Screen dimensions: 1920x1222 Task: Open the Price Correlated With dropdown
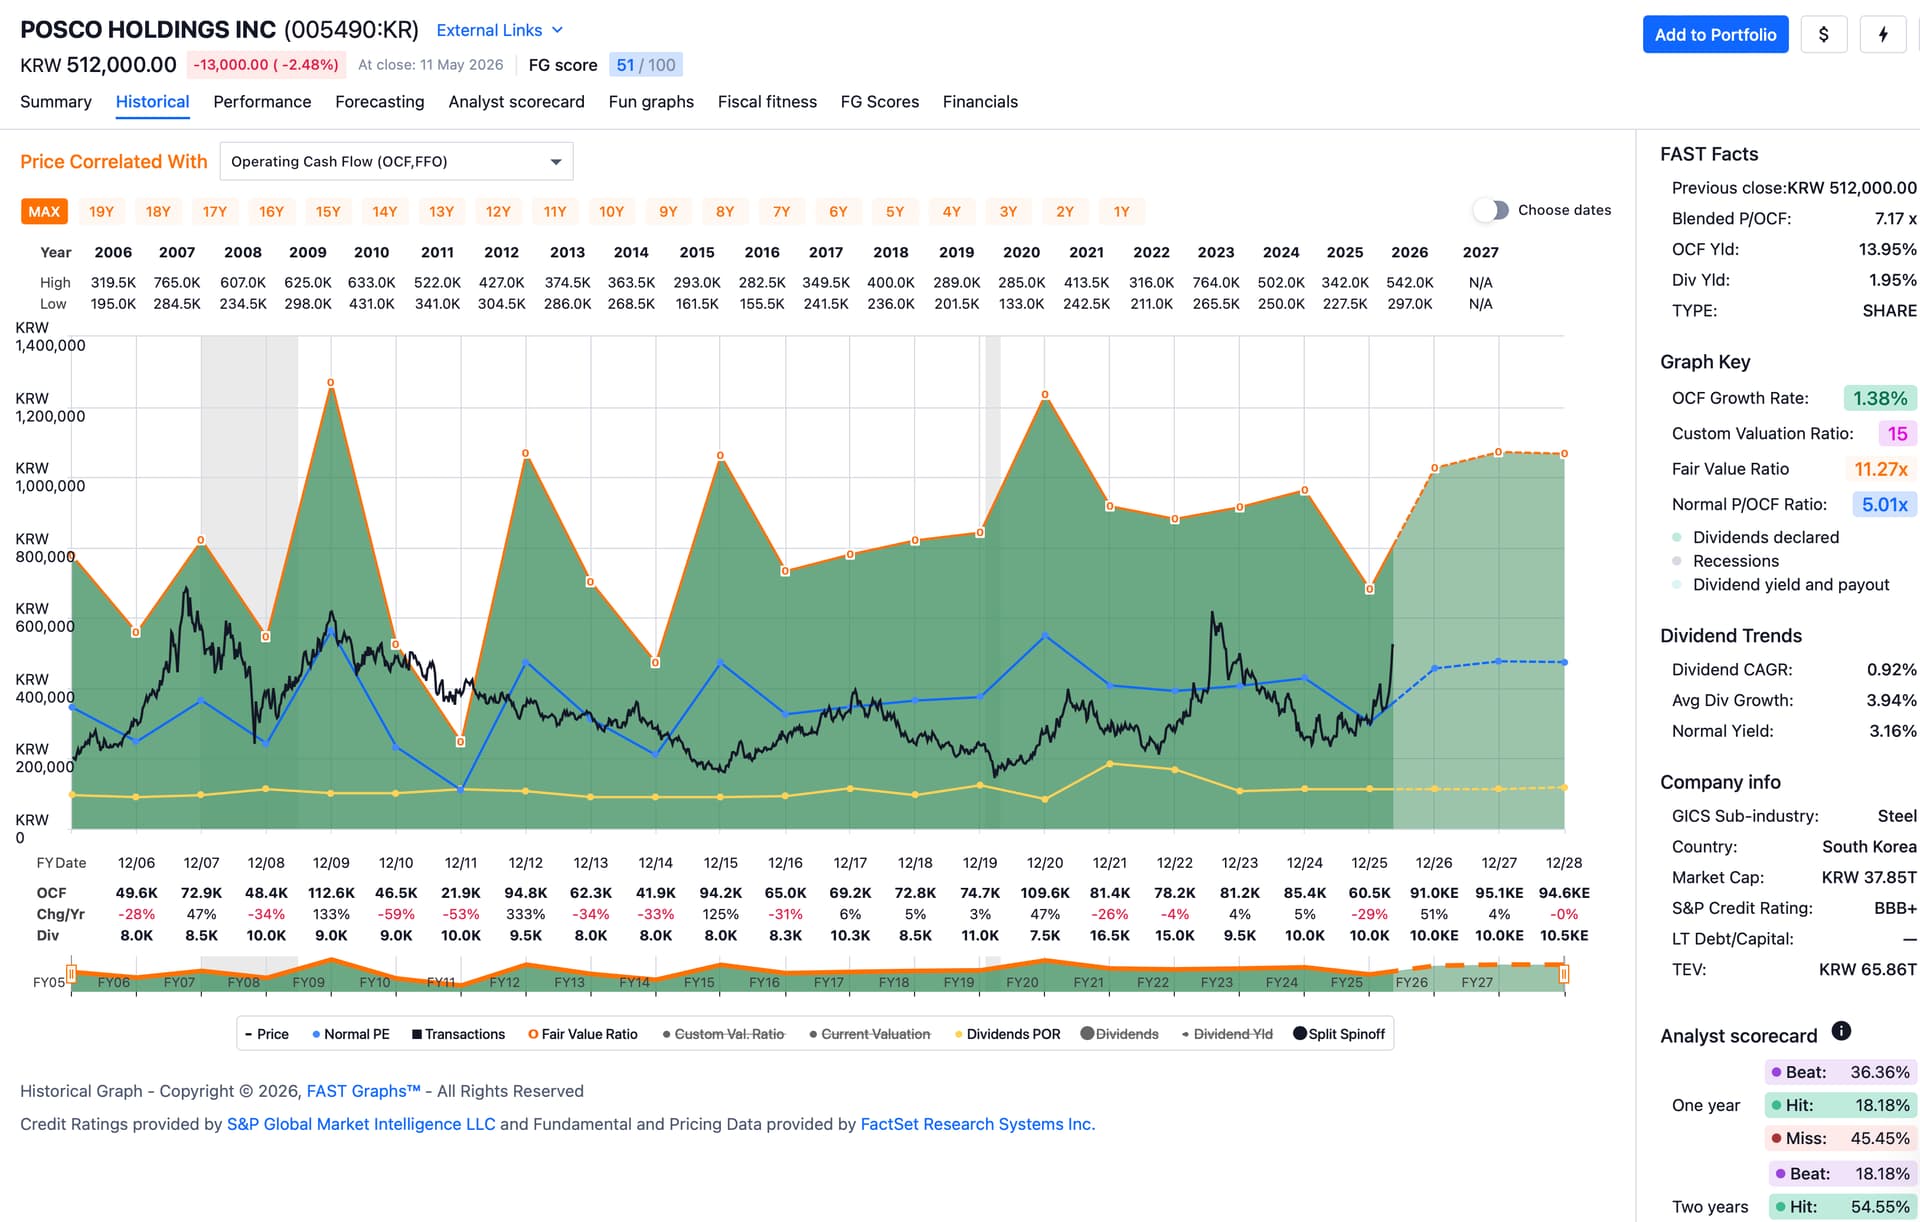[x=396, y=161]
